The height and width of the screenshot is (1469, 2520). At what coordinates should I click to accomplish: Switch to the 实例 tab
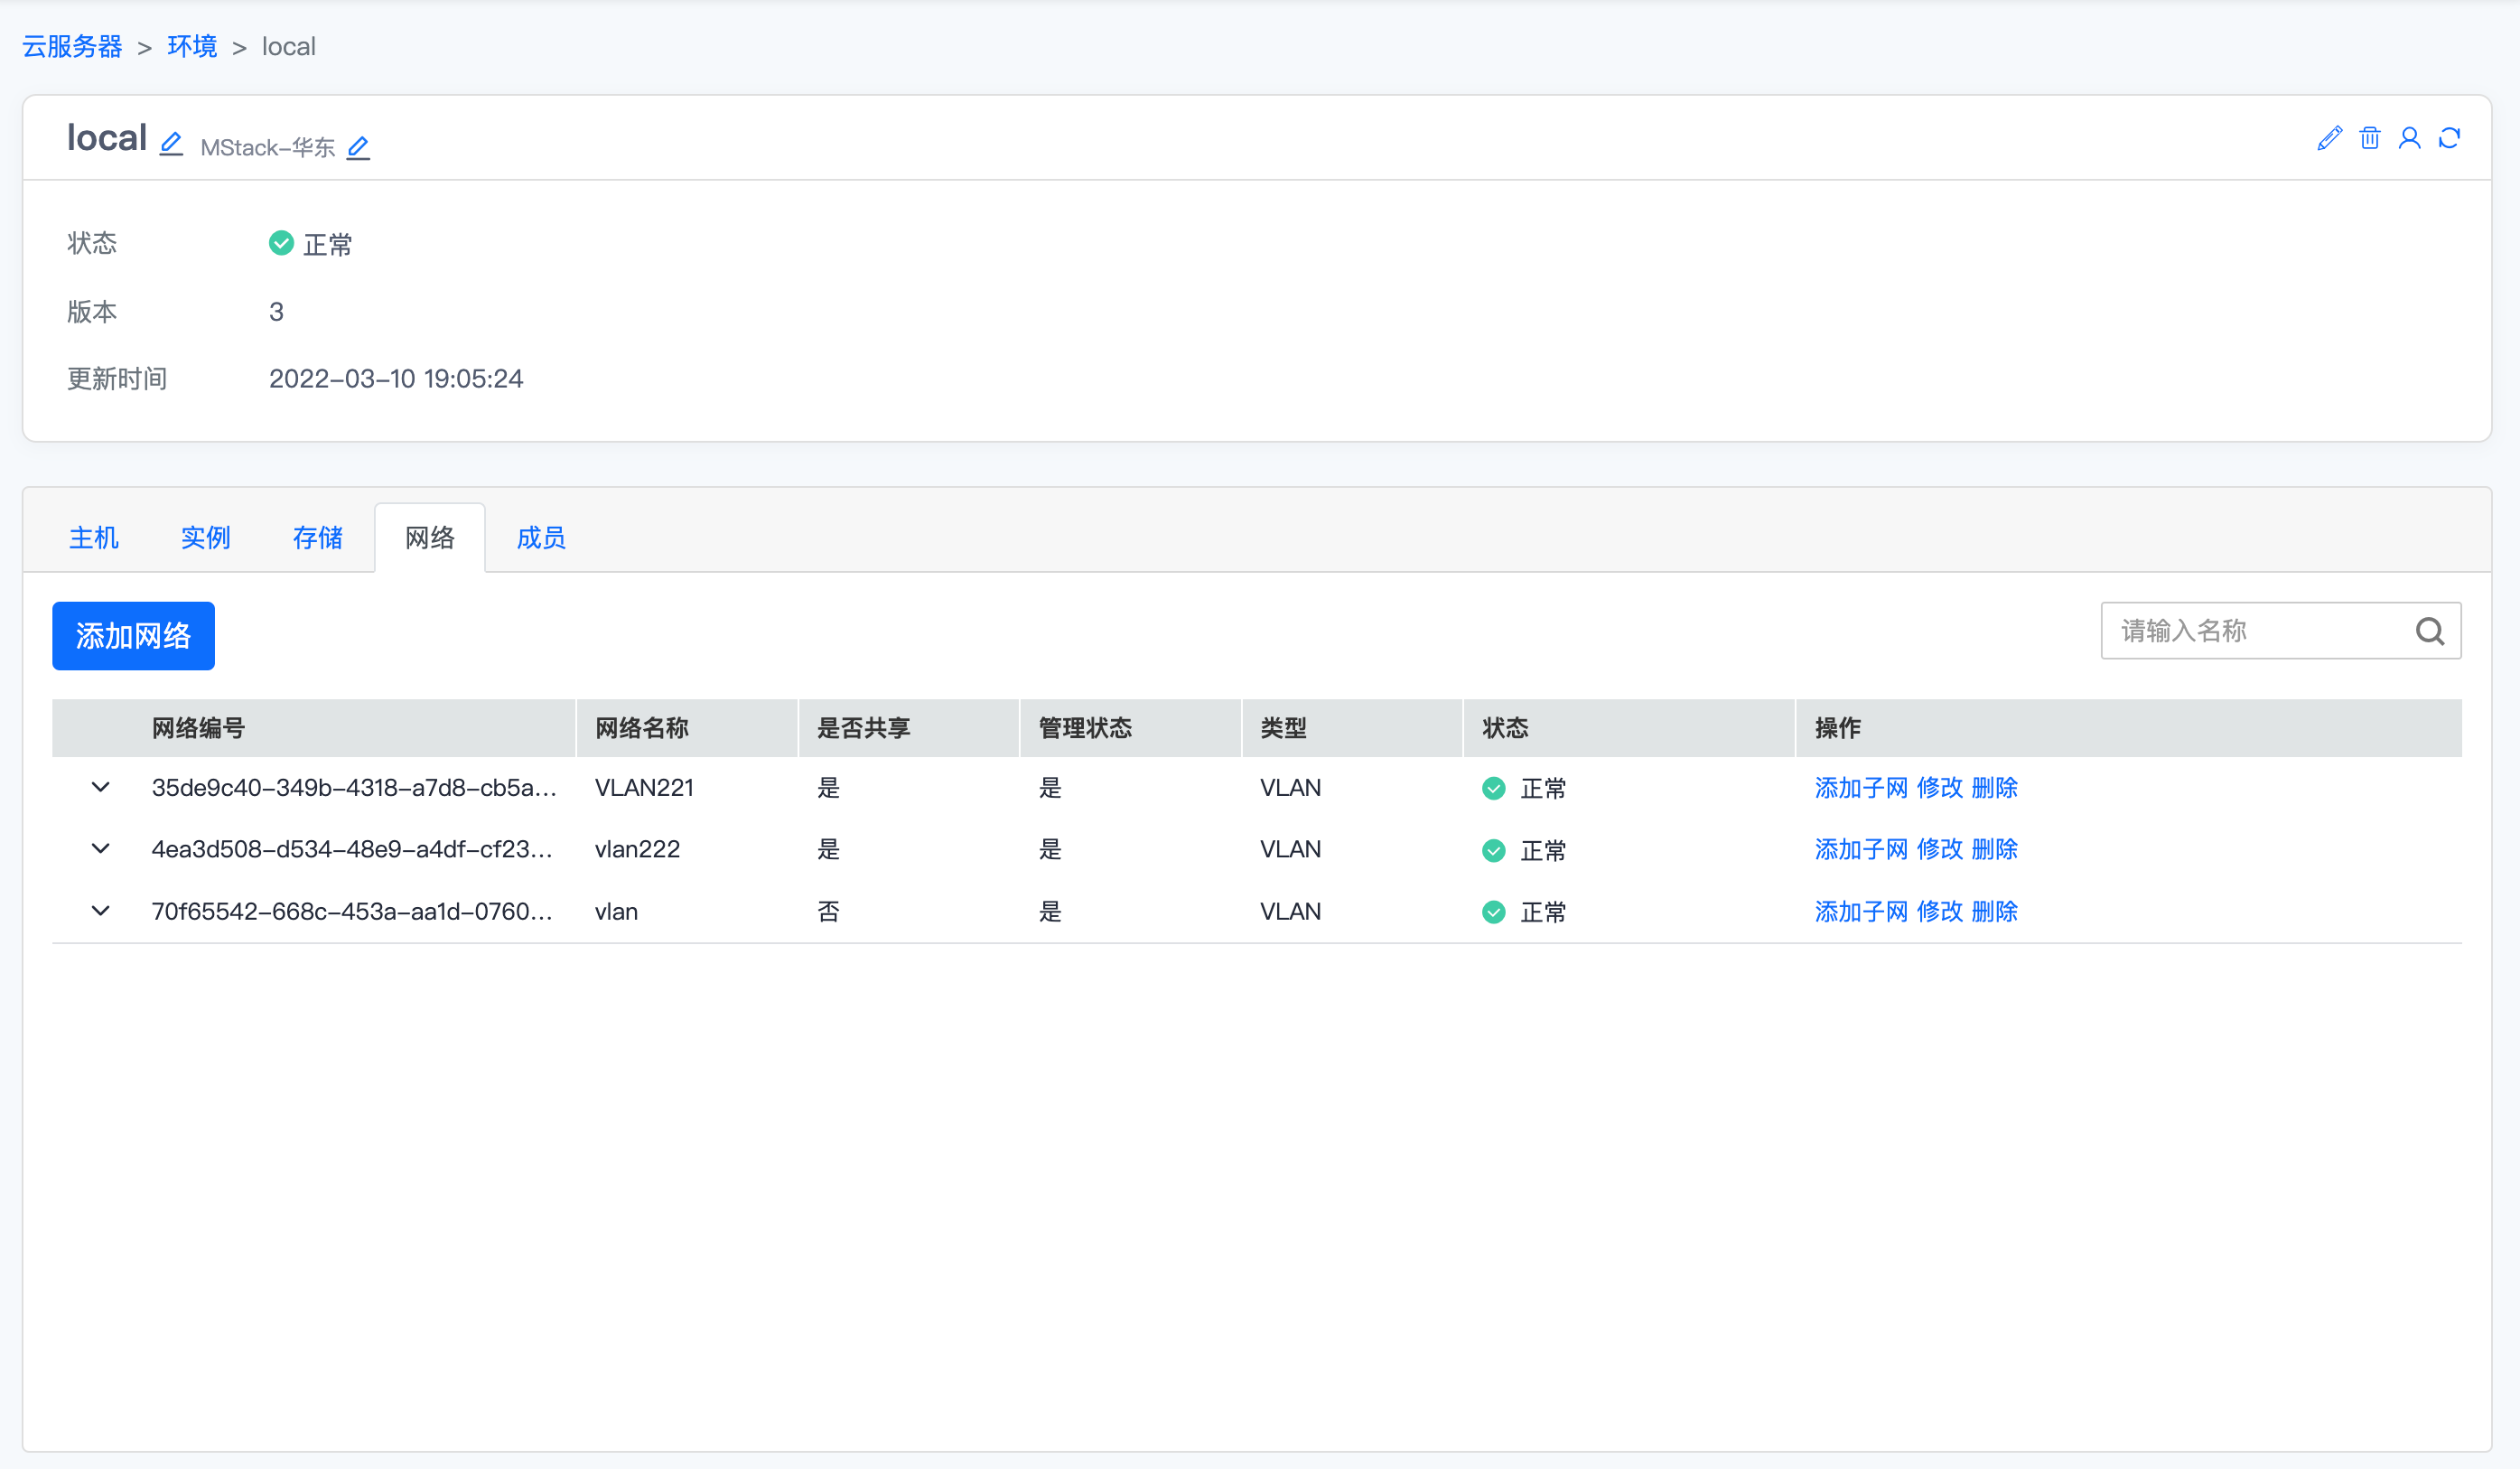tap(206, 538)
